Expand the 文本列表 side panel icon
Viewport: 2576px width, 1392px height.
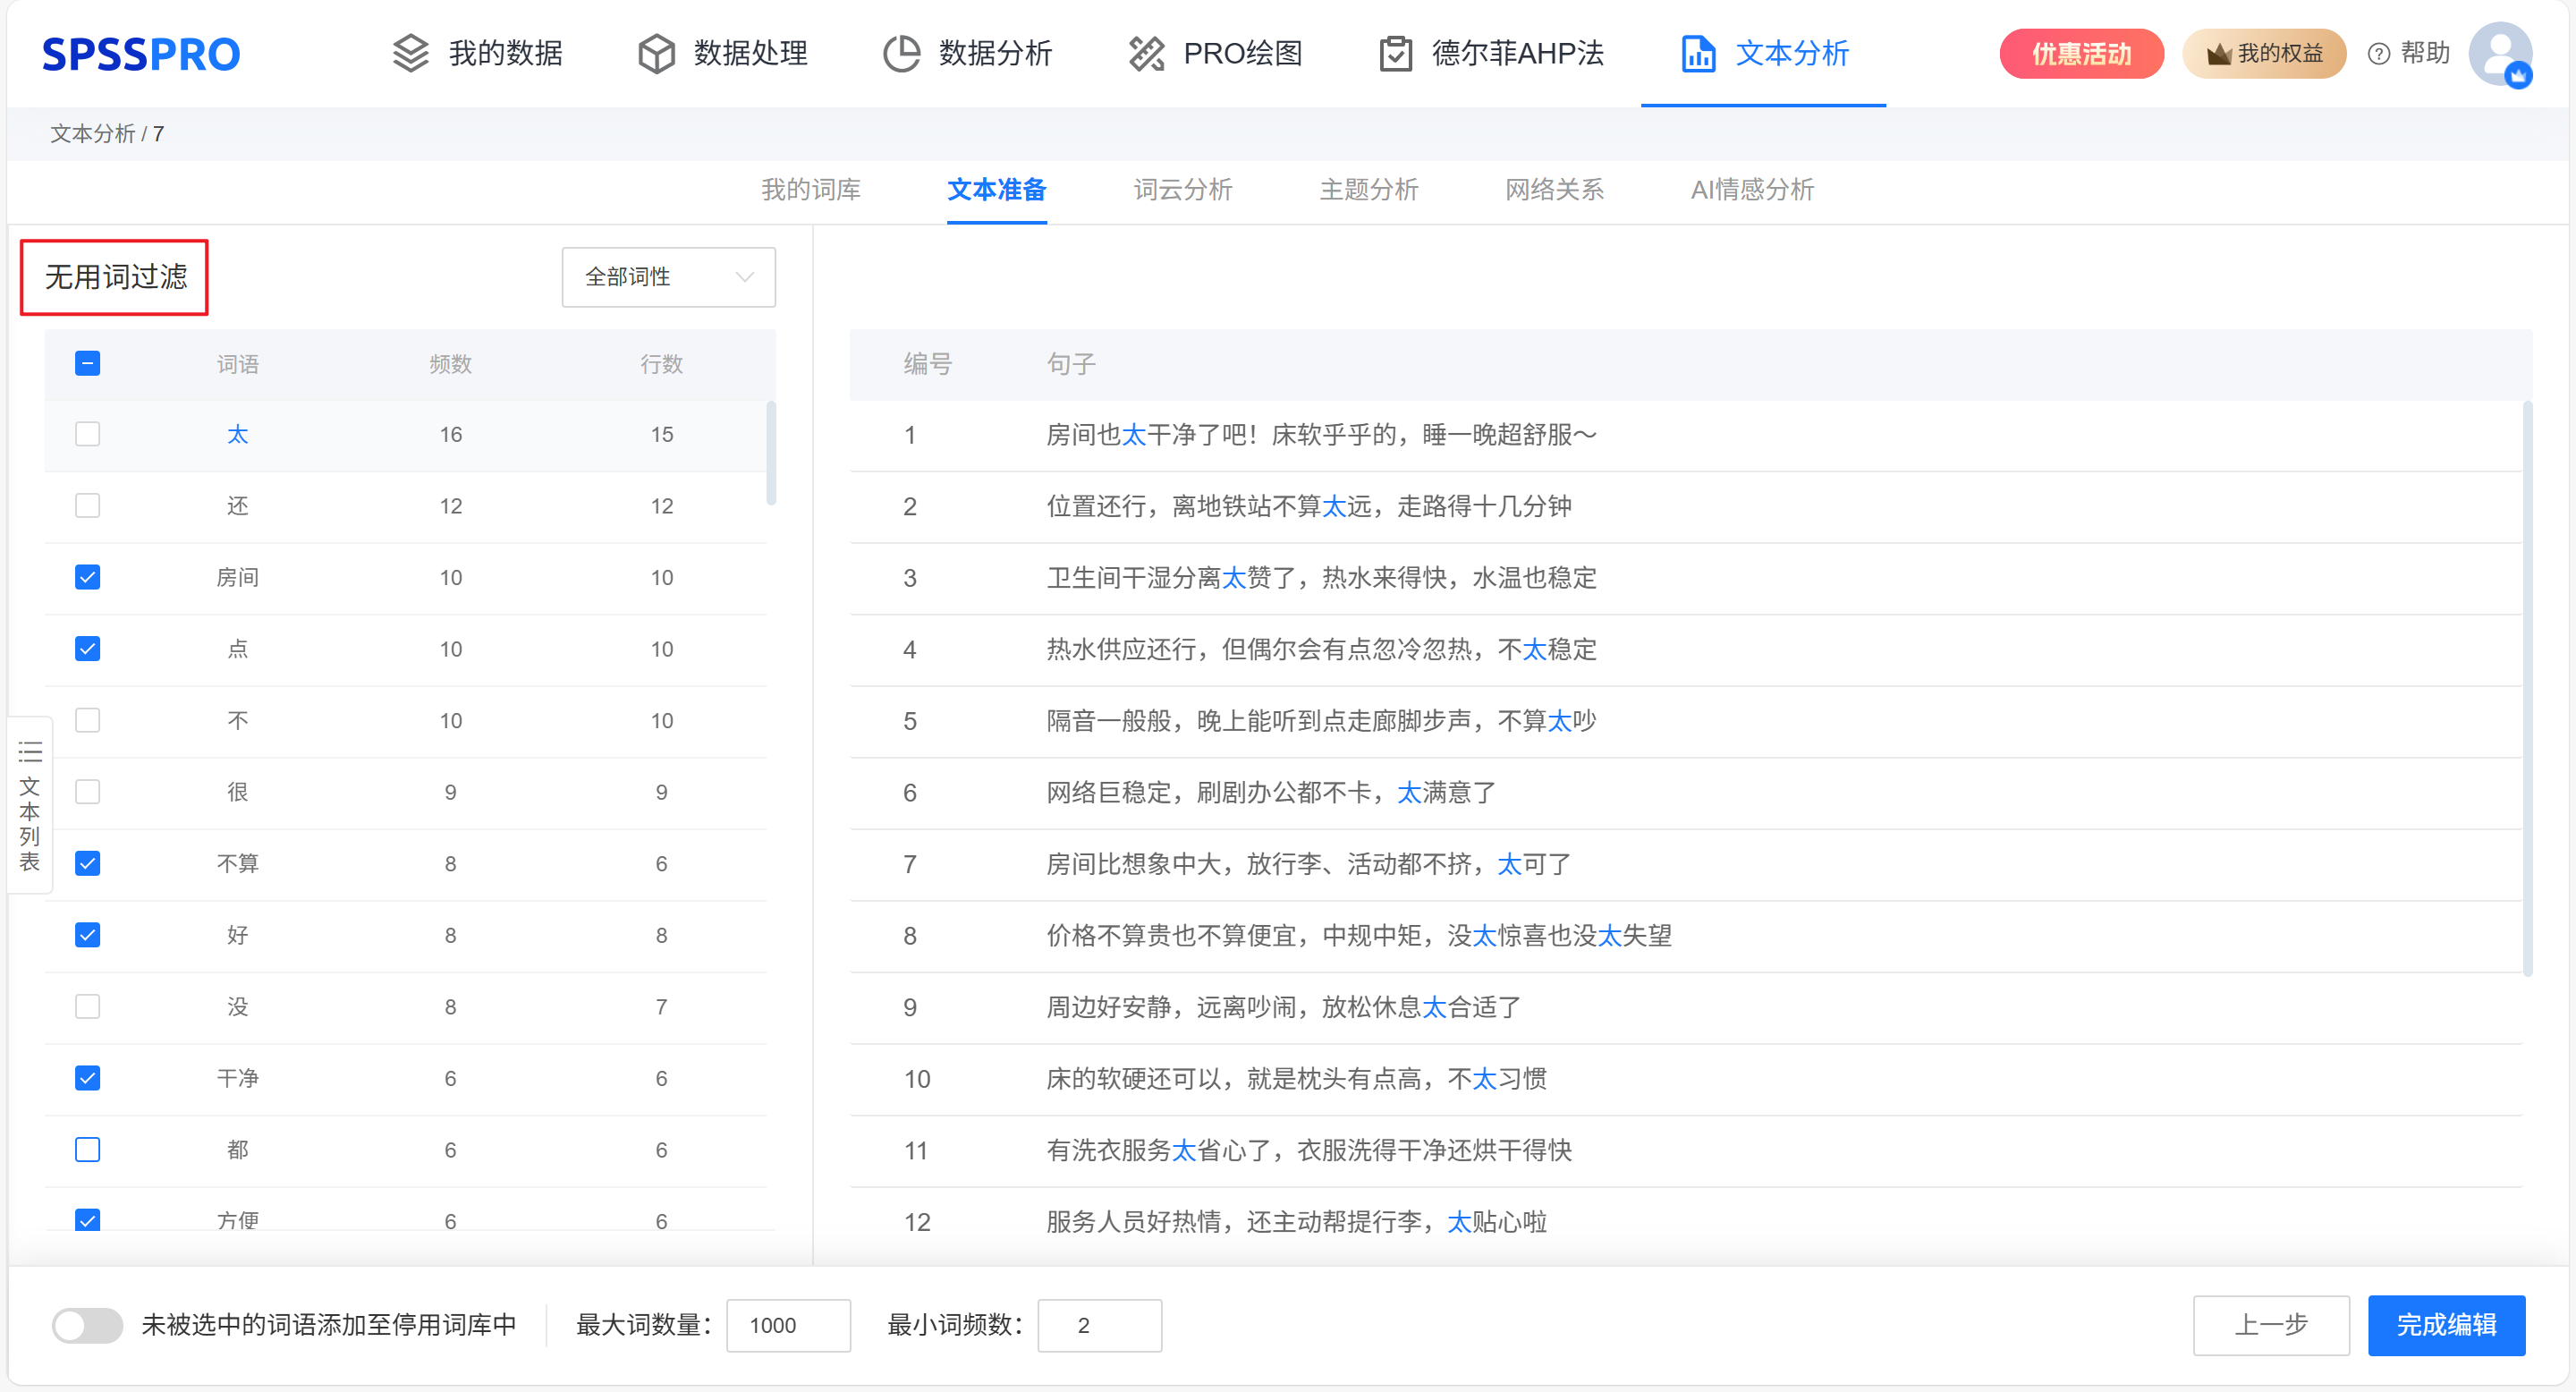30,752
